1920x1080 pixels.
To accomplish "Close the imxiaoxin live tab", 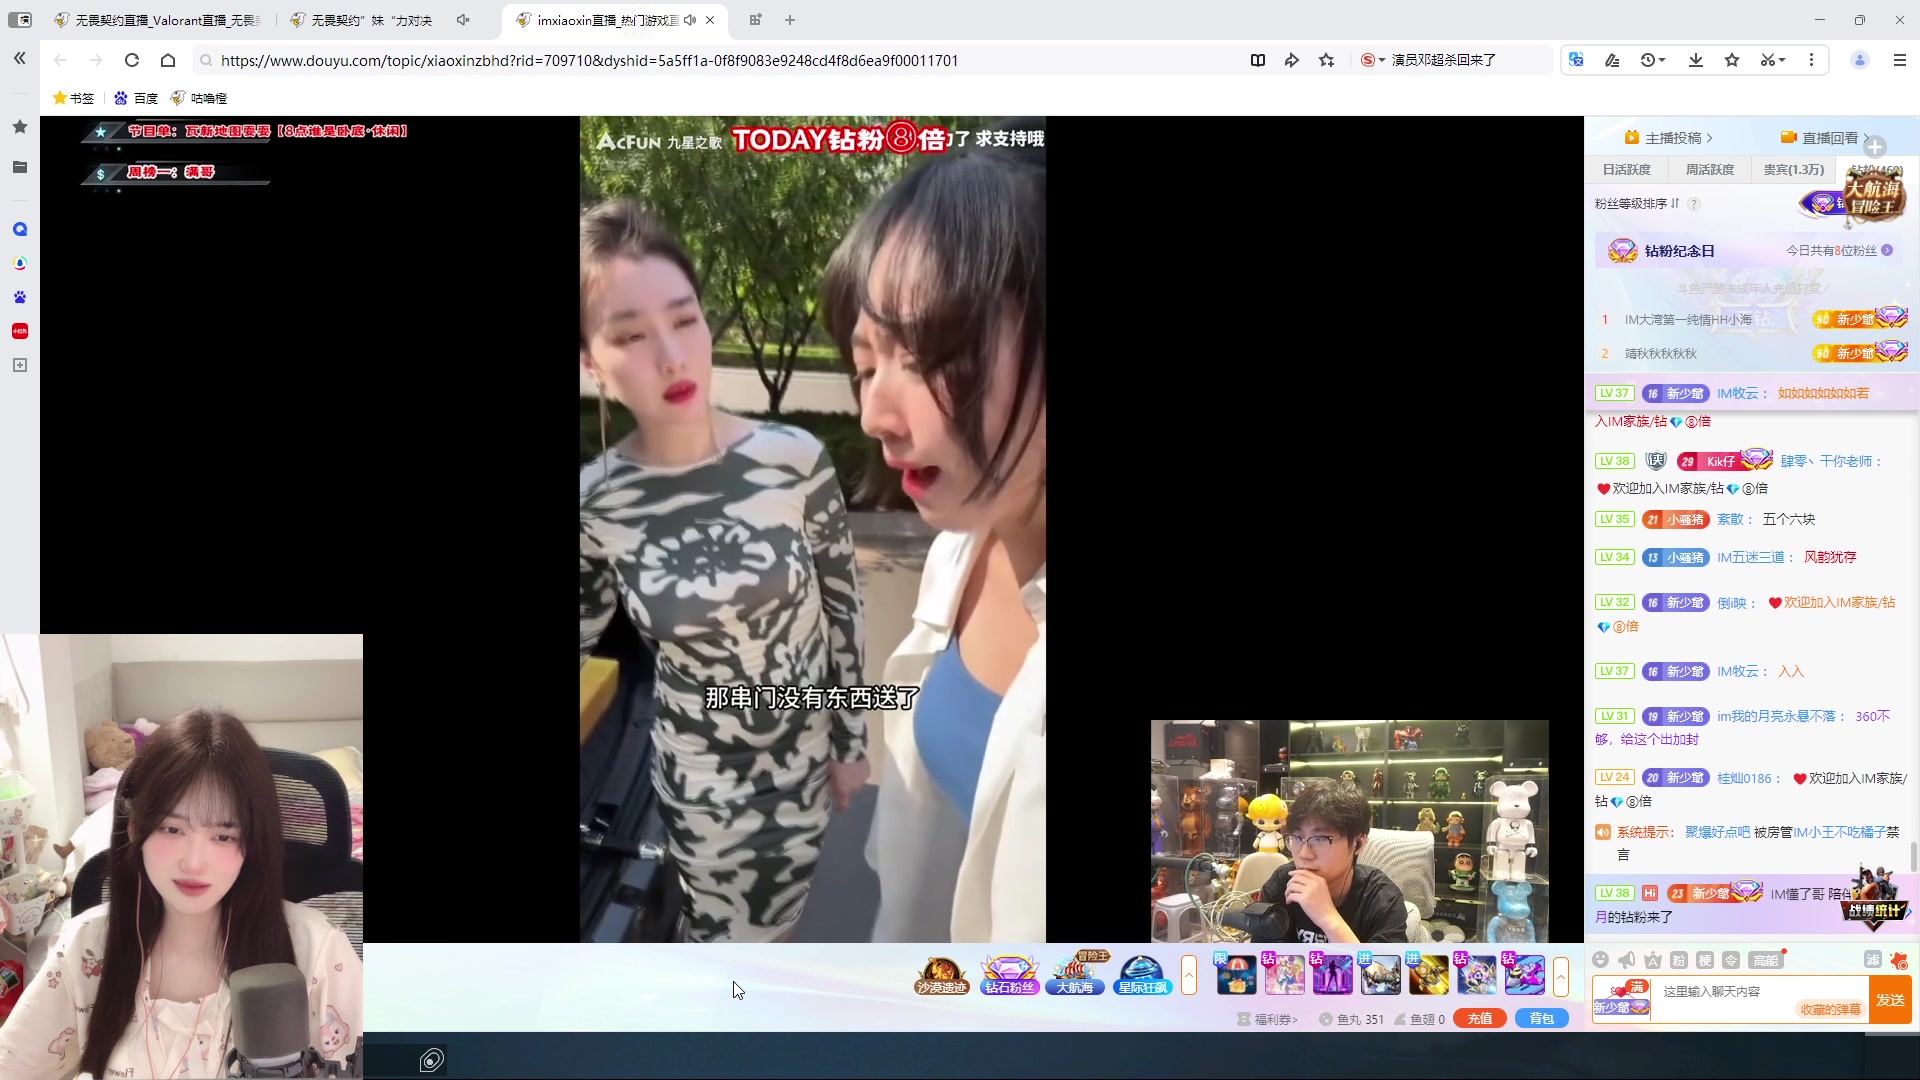I will pos(710,20).
